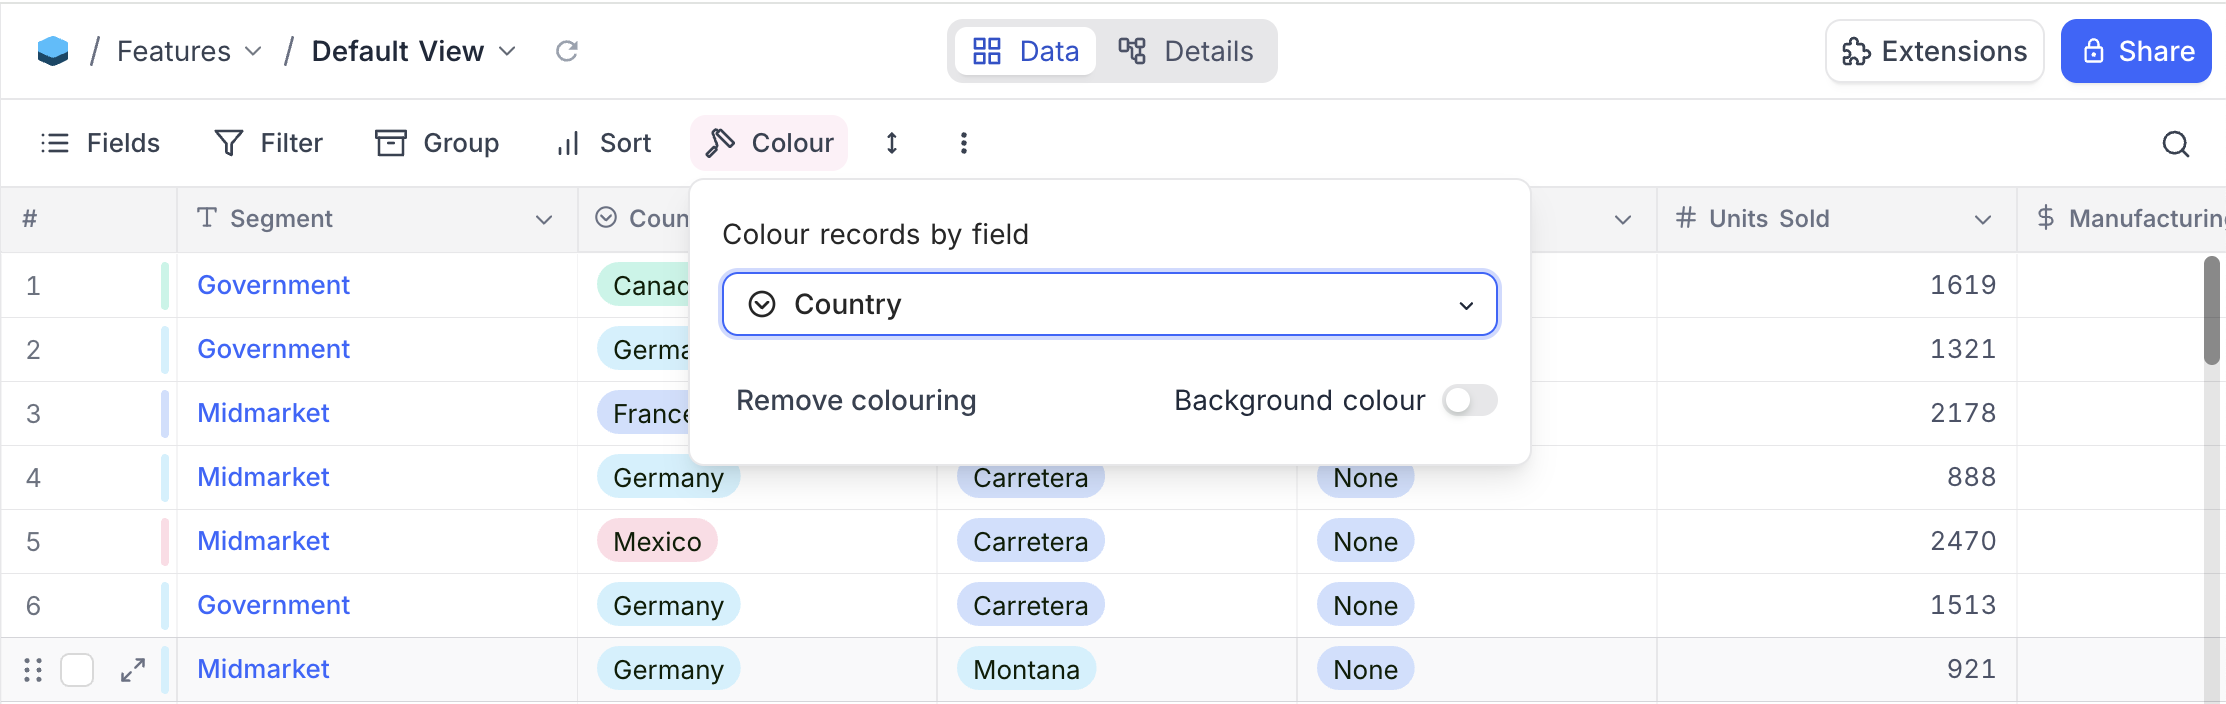The image size is (2226, 704).
Task: Click the vertical scrollbar thumb
Action: [x=2211, y=311]
